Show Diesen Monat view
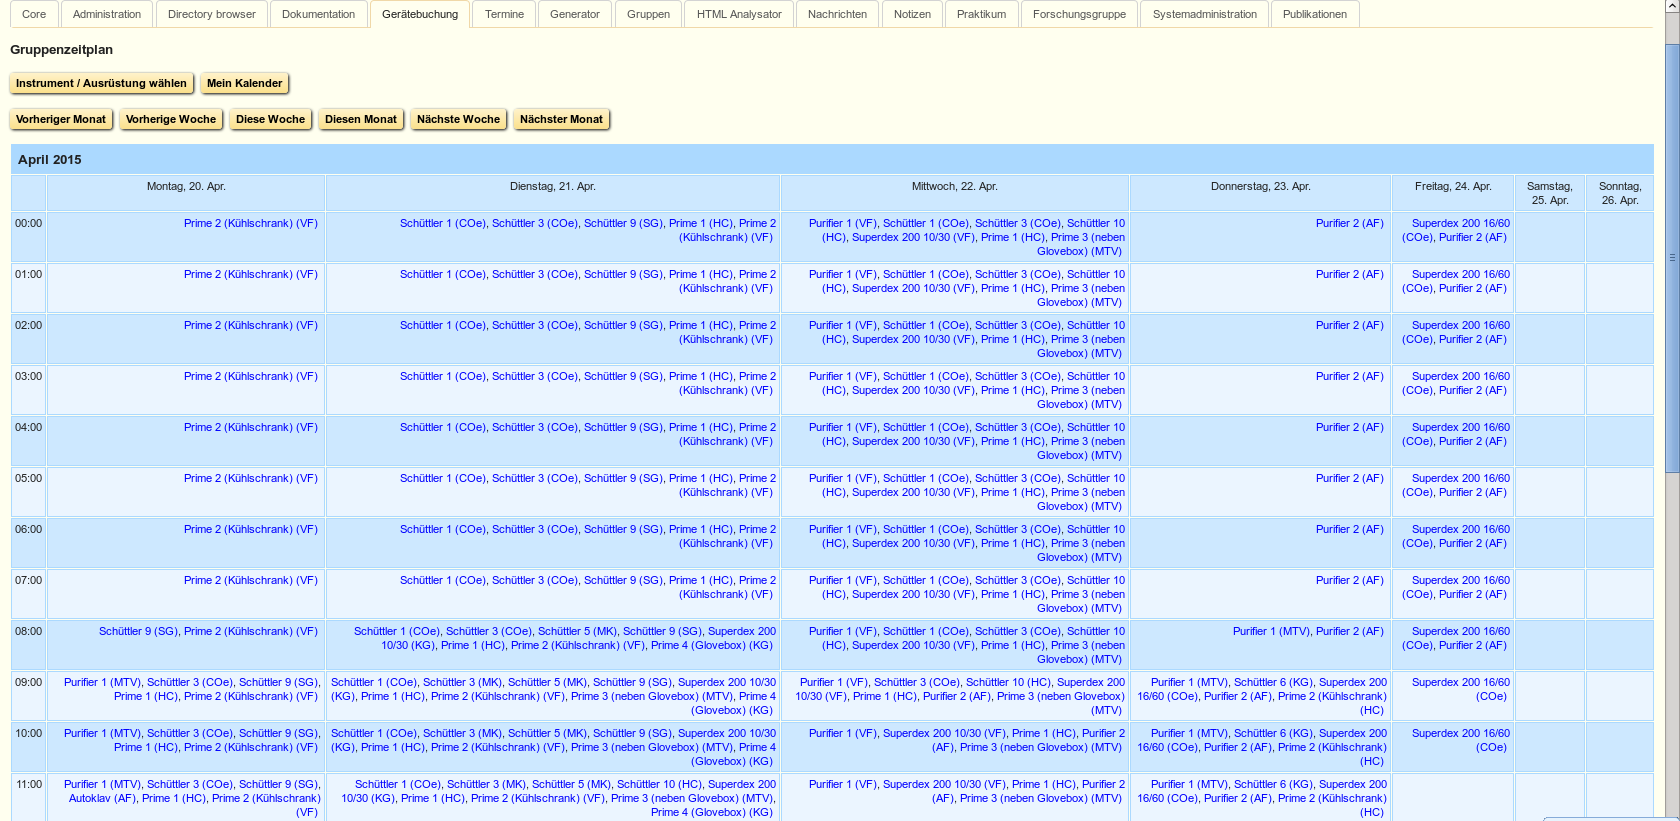1680x821 pixels. 361,119
